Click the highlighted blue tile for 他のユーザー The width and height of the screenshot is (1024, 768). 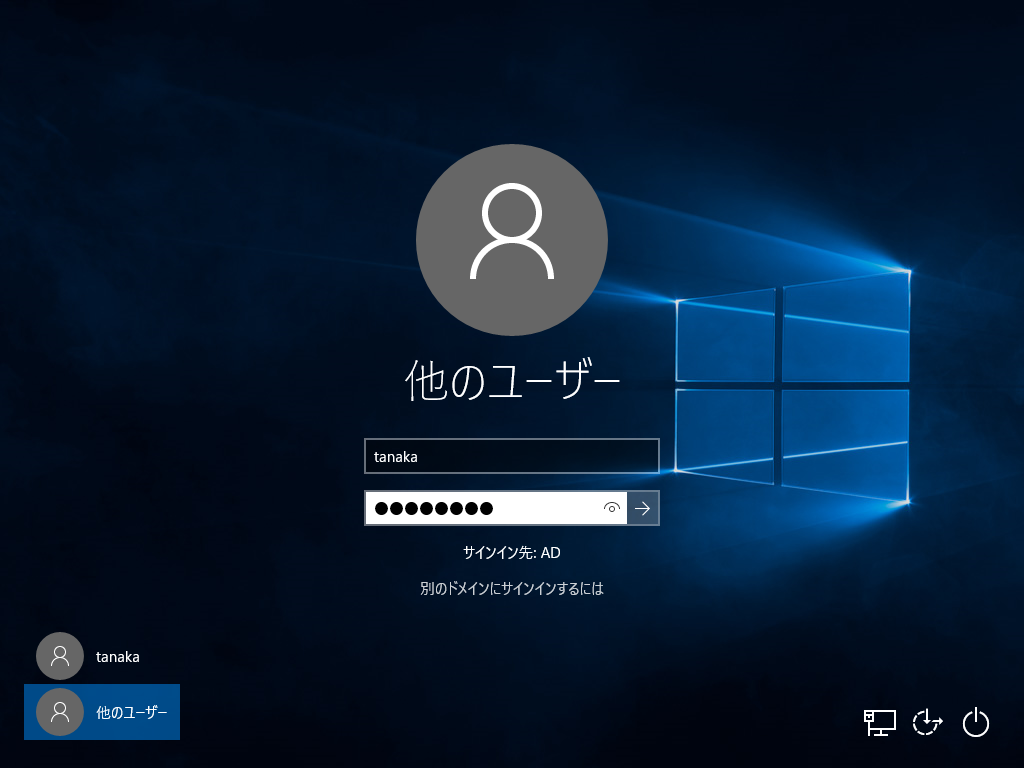click(x=102, y=712)
